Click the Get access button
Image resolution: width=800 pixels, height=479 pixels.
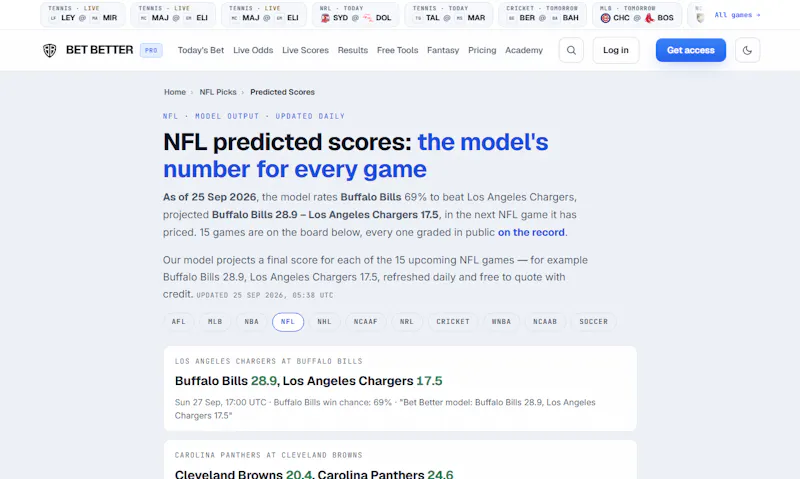pyautogui.click(x=691, y=50)
